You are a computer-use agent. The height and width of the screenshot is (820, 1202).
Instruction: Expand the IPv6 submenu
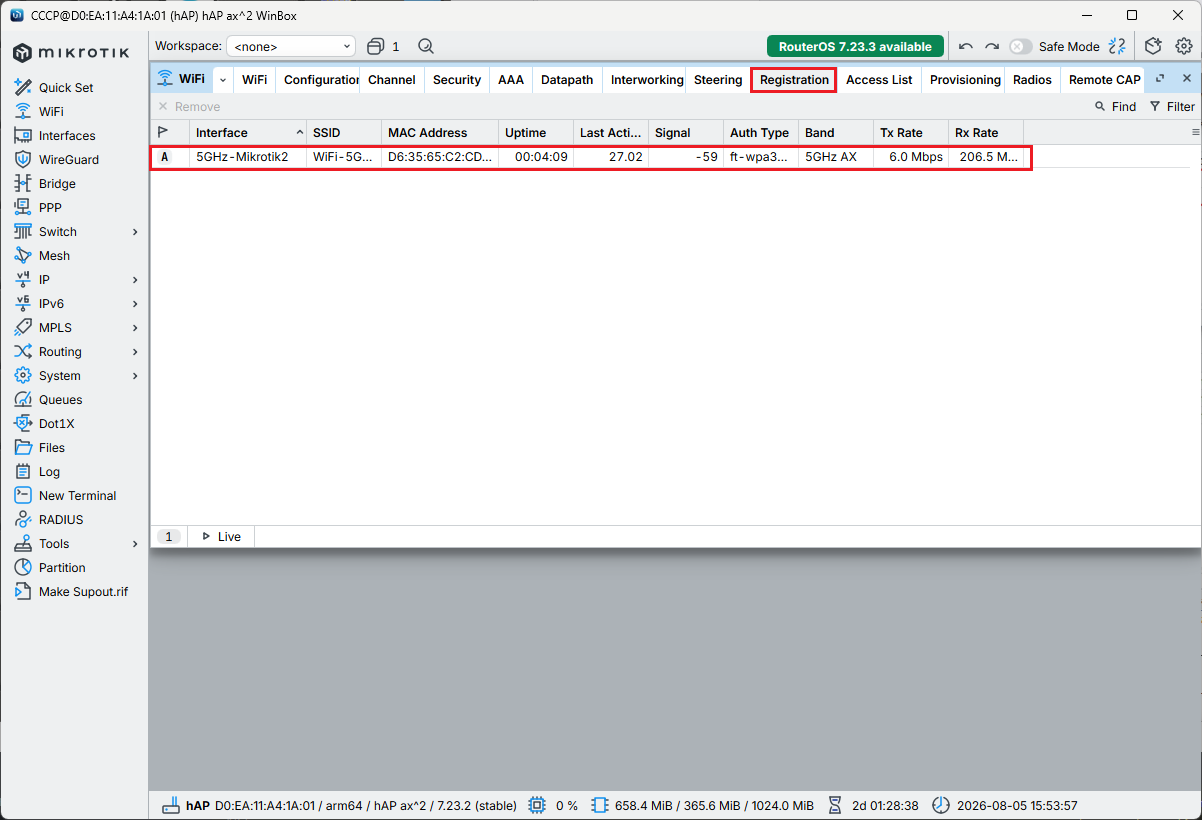(135, 304)
